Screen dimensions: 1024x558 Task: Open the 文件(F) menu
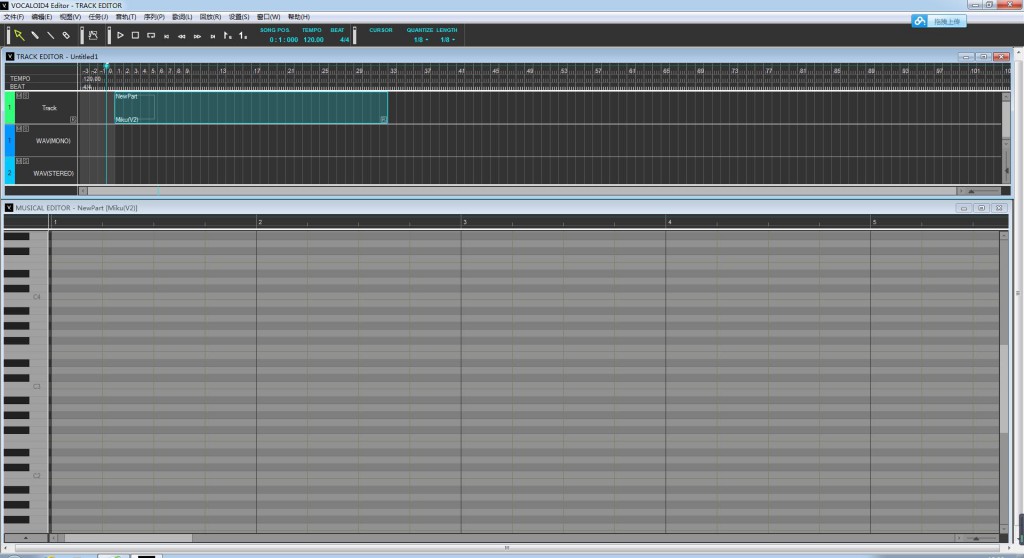pos(14,17)
